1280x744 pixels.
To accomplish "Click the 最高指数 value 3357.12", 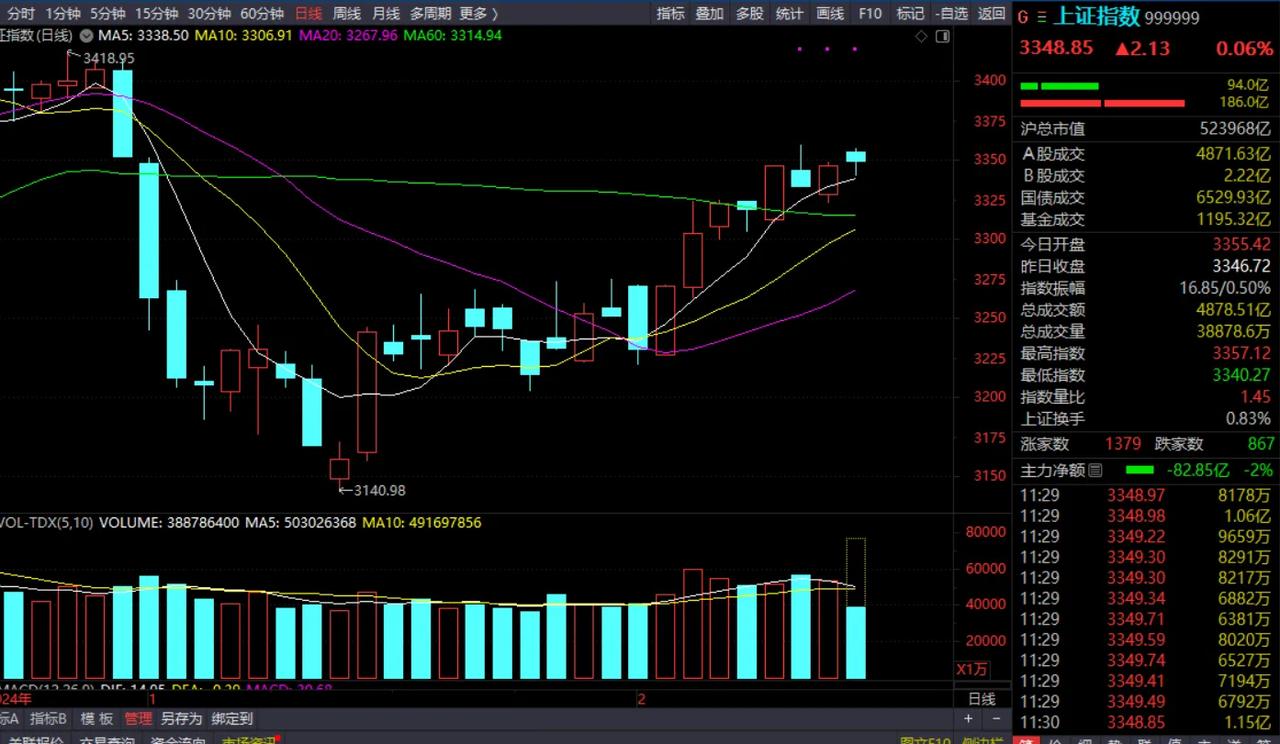I will click(x=1241, y=353).
